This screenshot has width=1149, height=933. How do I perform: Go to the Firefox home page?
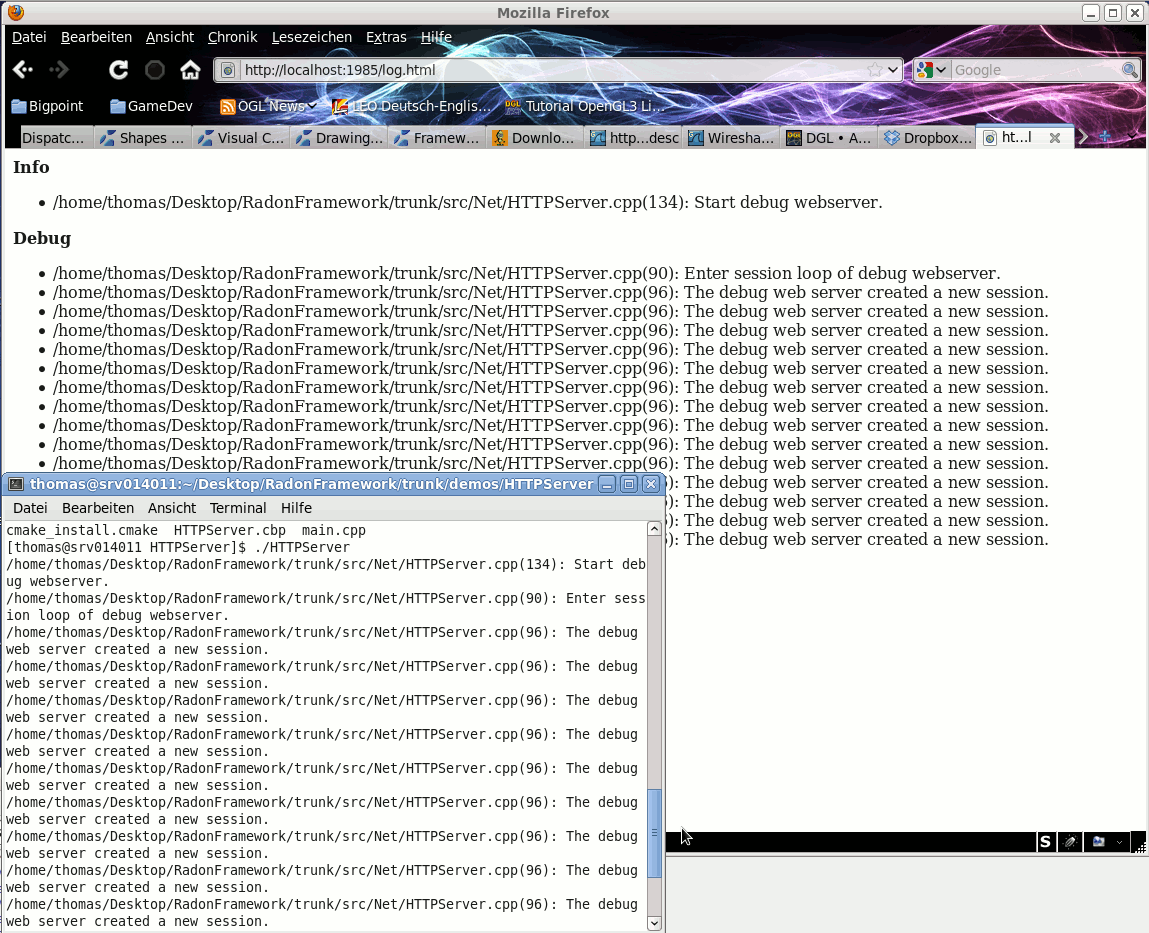coord(190,70)
